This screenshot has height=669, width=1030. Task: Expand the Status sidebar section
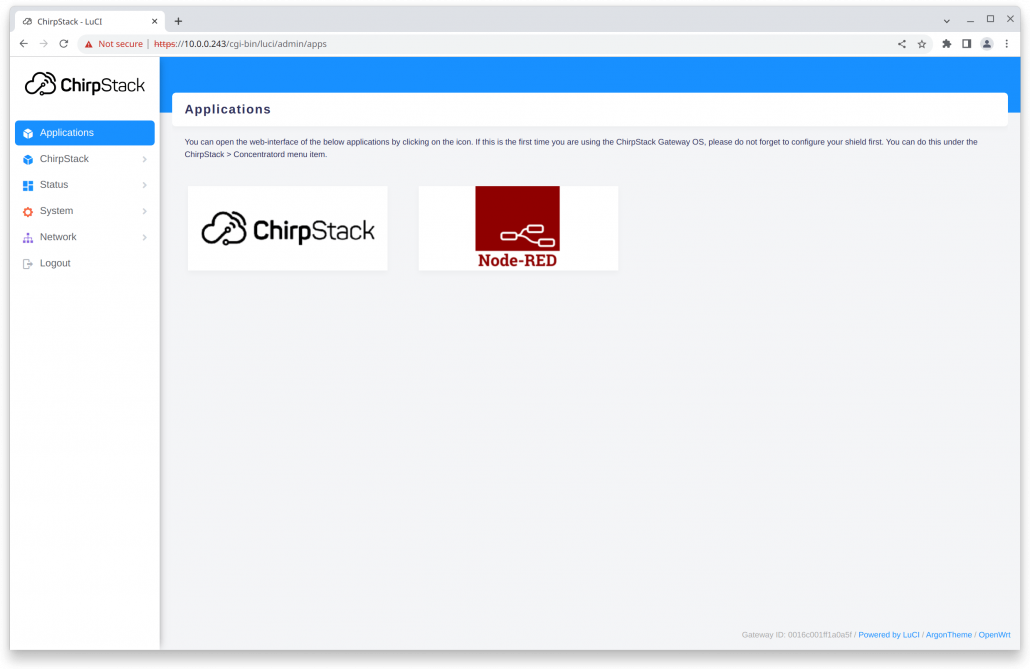tap(145, 184)
